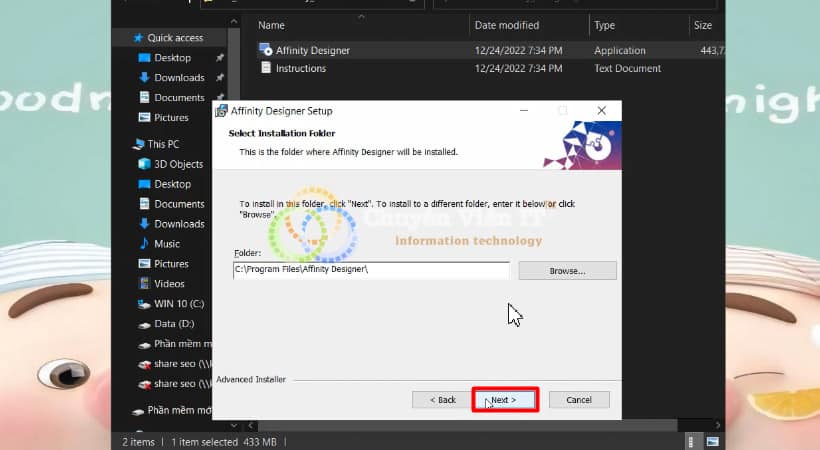Open the Data (D:) drive icon
This screenshot has height=450, width=820.
click(x=144, y=324)
